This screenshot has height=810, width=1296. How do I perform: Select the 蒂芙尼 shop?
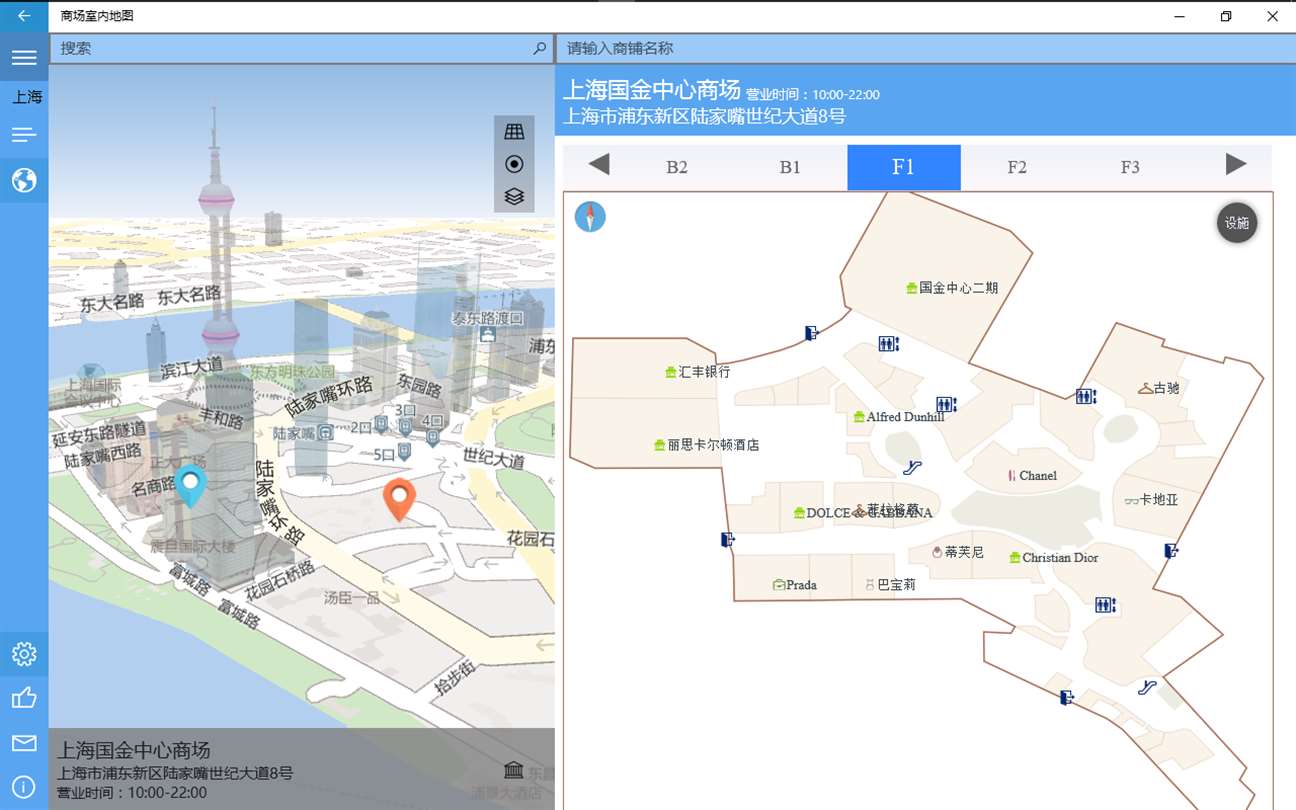click(x=957, y=552)
